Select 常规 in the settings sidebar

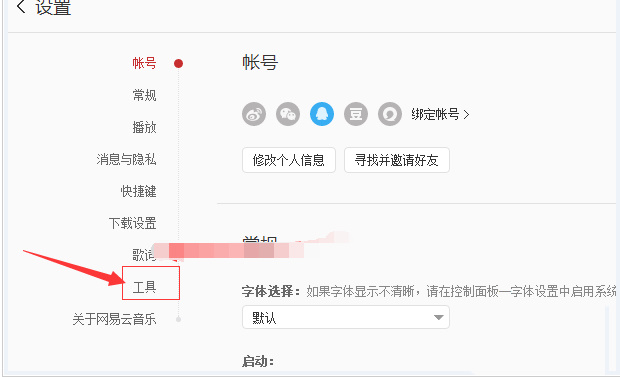(x=144, y=95)
